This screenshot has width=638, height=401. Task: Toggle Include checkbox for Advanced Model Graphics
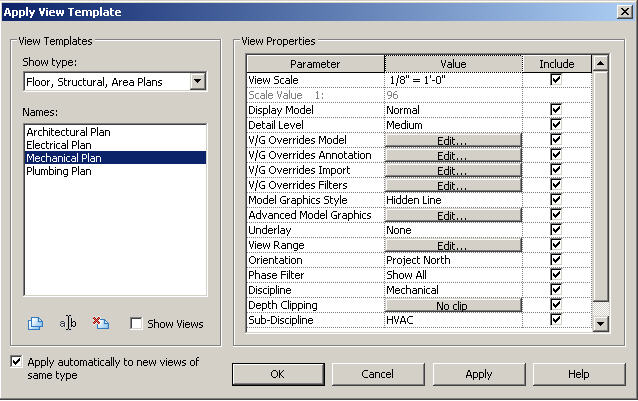point(556,215)
